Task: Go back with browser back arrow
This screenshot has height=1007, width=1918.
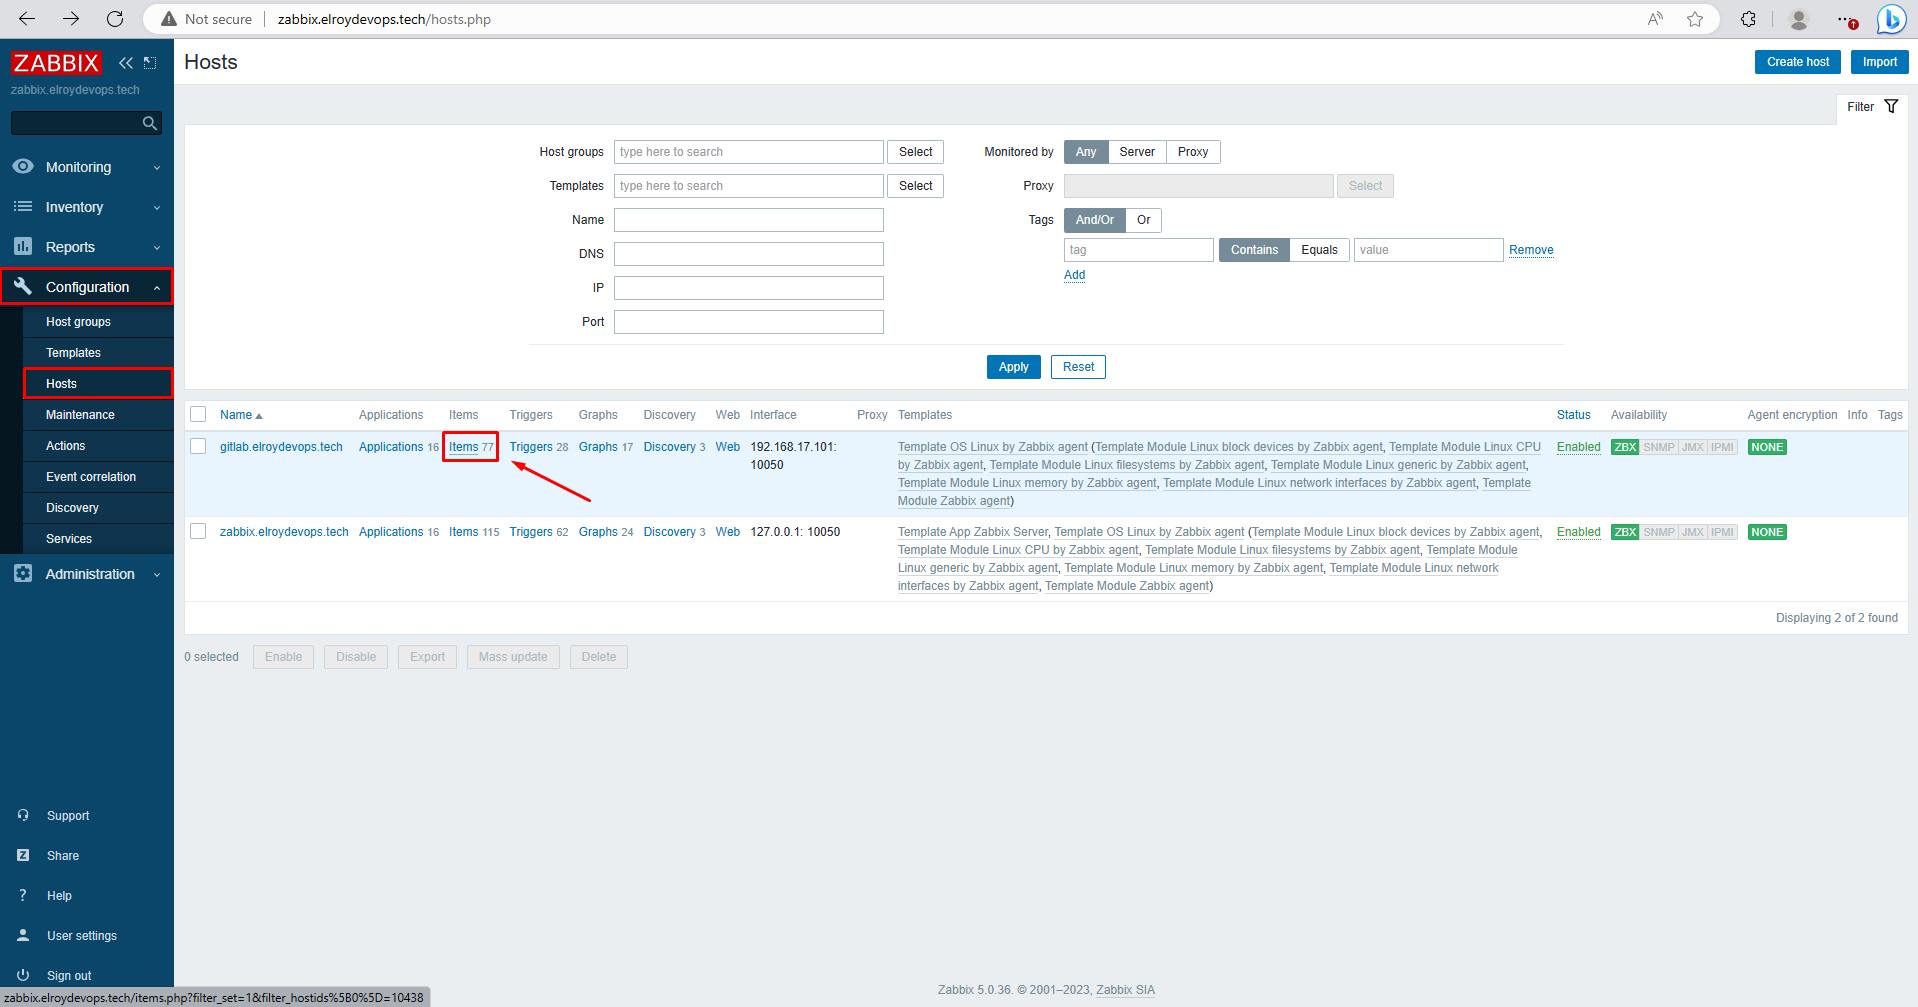Action: pos(27,19)
